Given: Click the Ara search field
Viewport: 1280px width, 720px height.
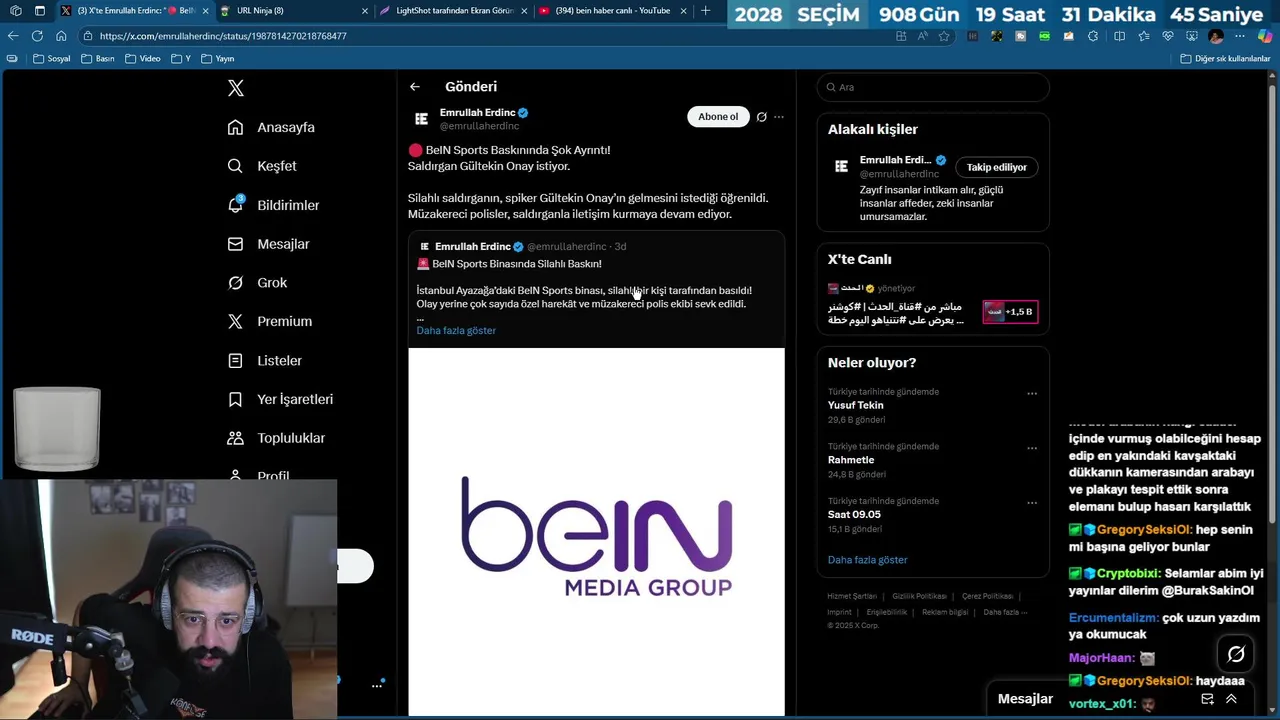Looking at the screenshot, I should pyautogui.click(x=933, y=87).
